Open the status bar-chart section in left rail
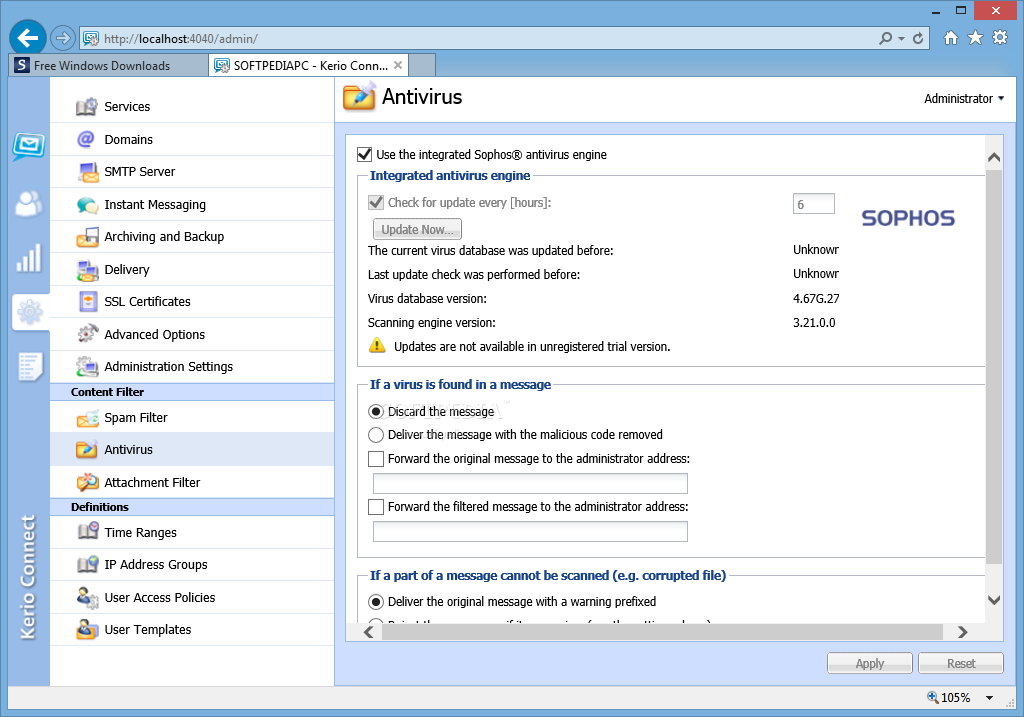The width and height of the screenshot is (1024, 717). pyautogui.click(x=29, y=259)
